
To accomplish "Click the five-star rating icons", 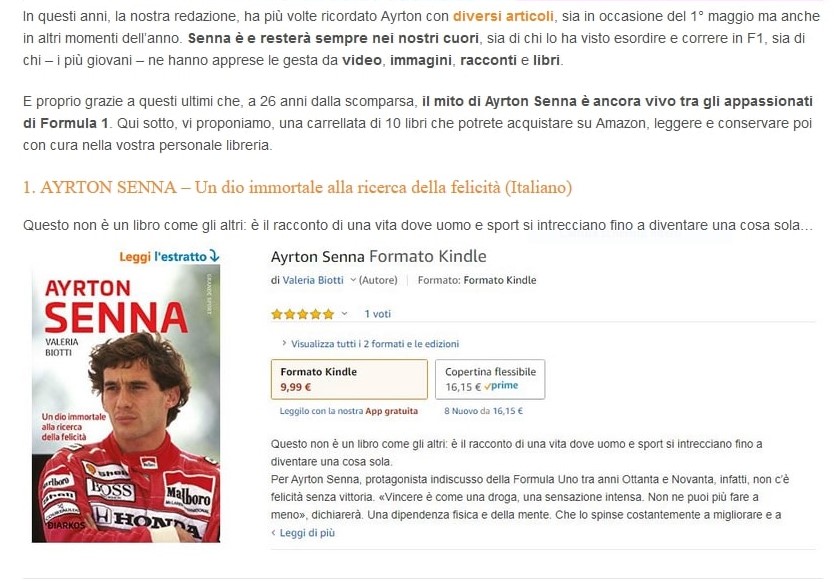I will pos(302,314).
